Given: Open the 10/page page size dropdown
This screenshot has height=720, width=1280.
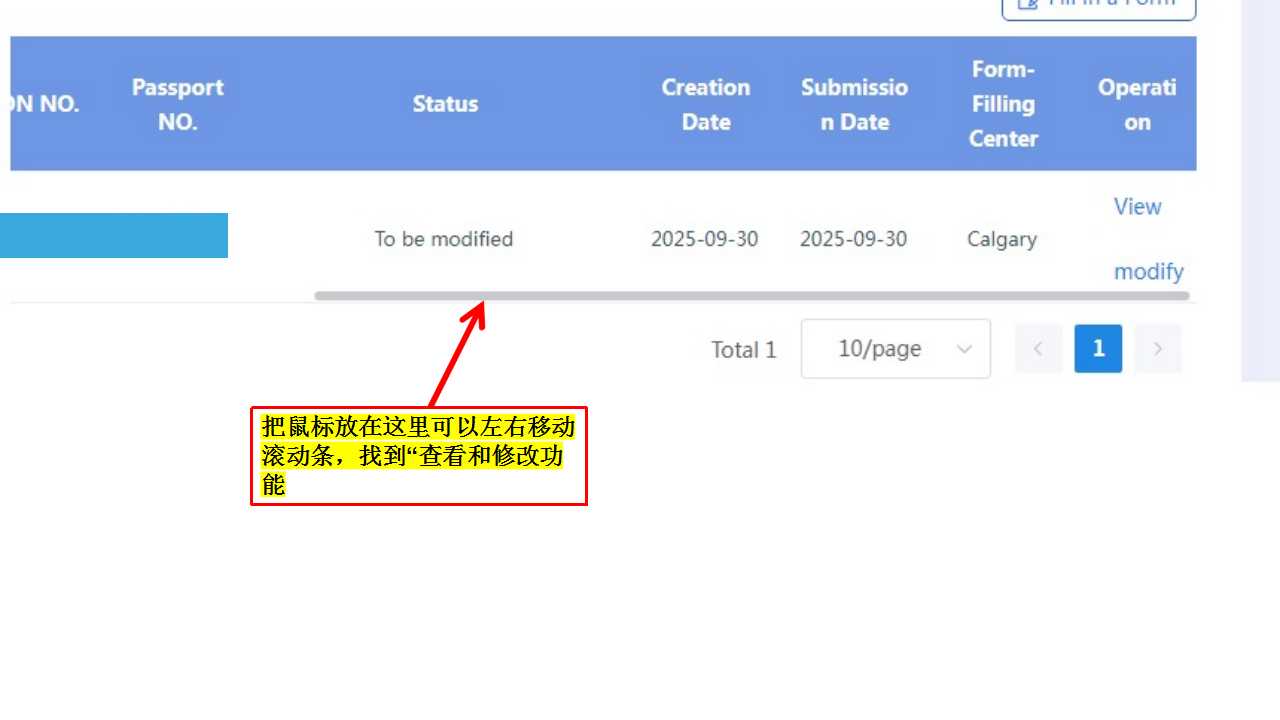Looking at the screenshot, I should [x=895, y=349].
